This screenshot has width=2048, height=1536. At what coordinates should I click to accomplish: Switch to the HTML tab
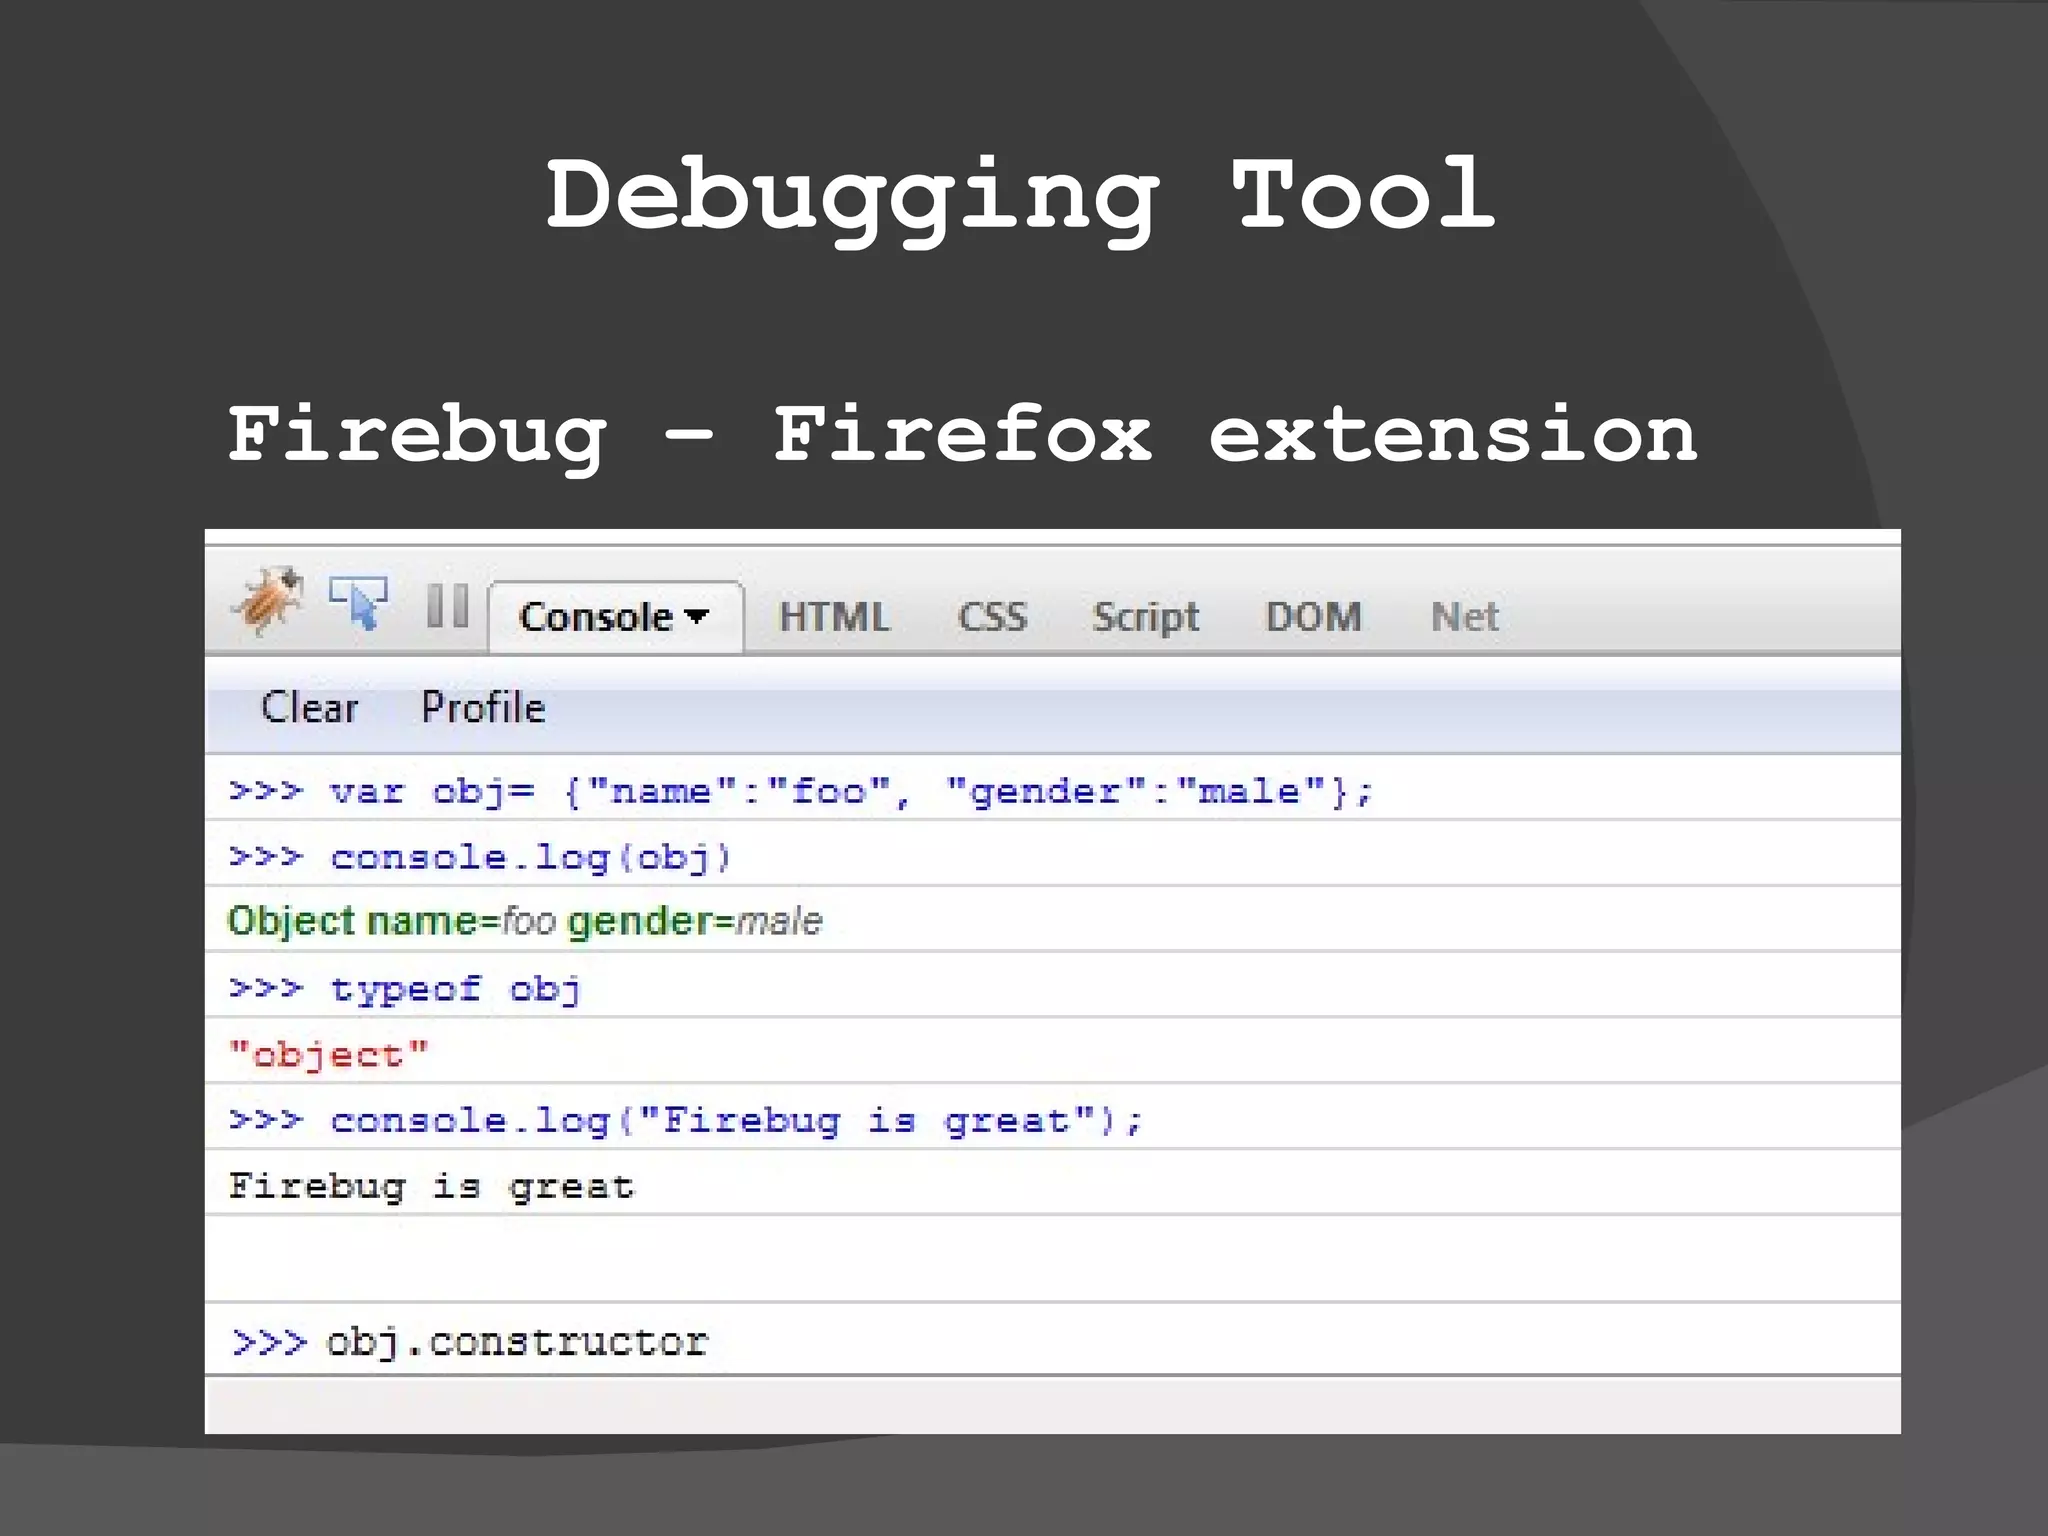[x=834, y=617]
